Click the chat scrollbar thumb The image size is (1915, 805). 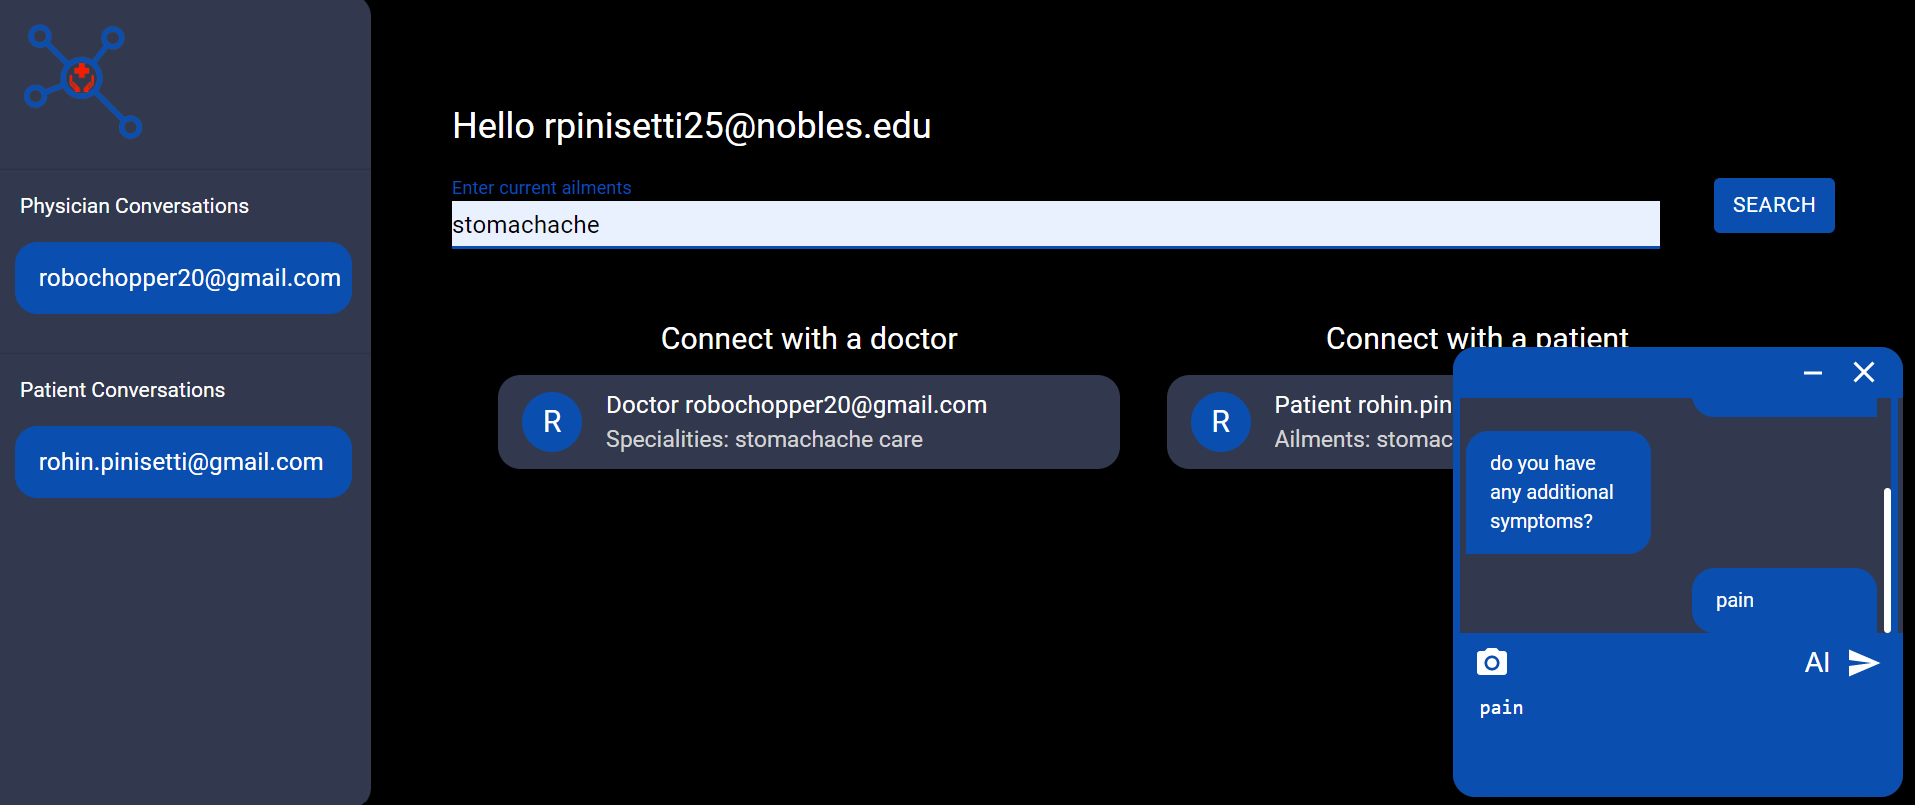coord(1887,560)
